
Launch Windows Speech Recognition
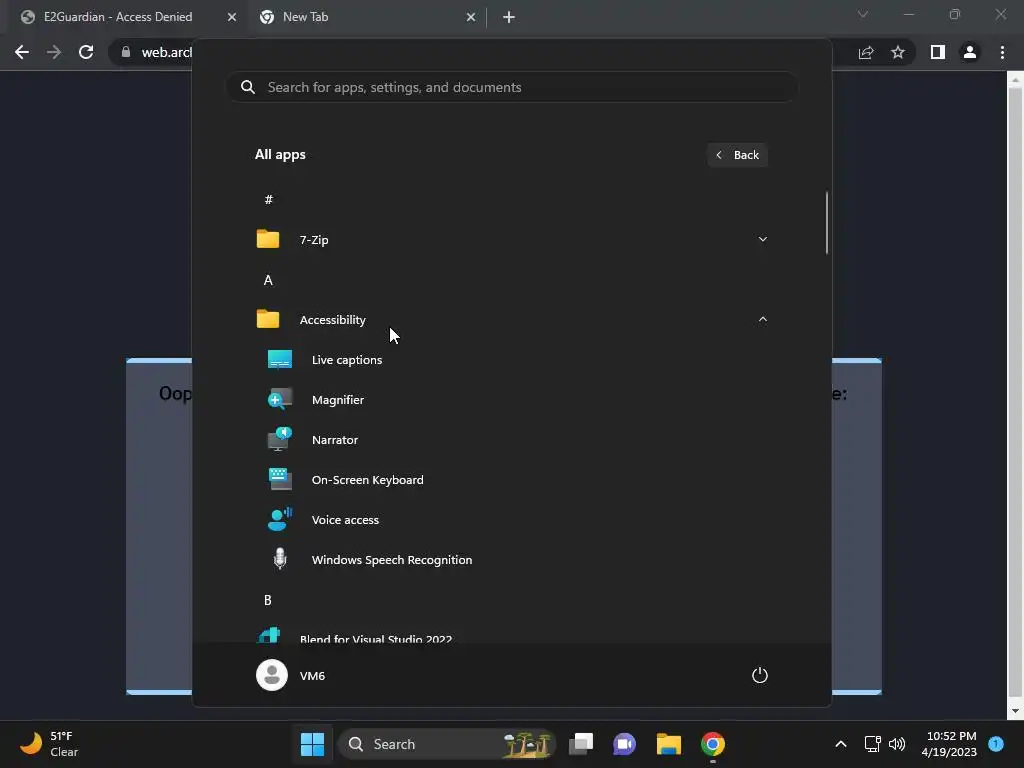[x=511, y=560]
